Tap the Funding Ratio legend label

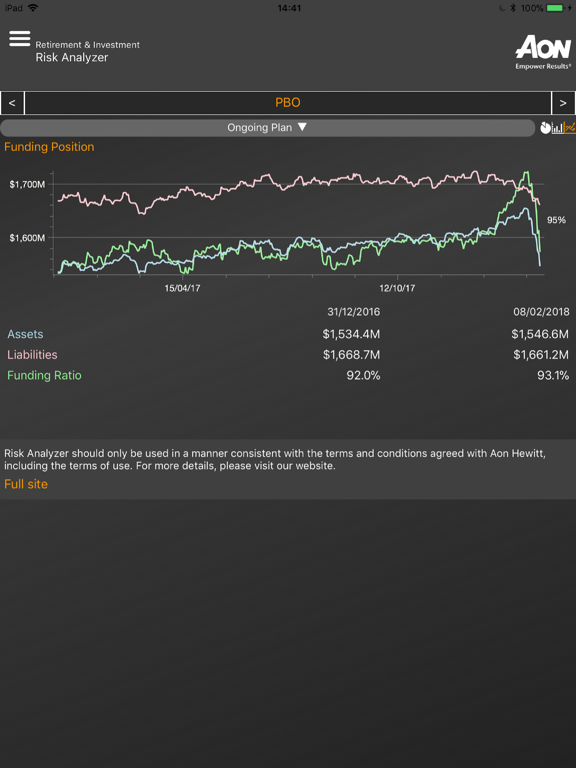[44, 375]
